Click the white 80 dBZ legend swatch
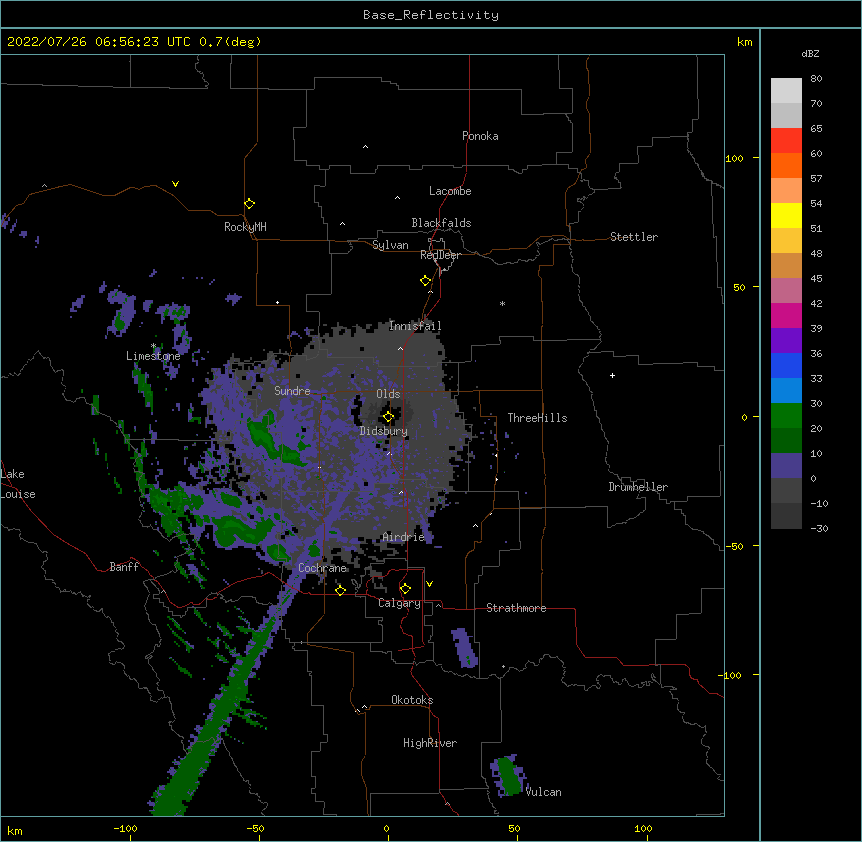The image size is (862, 842). pos(786,91)
